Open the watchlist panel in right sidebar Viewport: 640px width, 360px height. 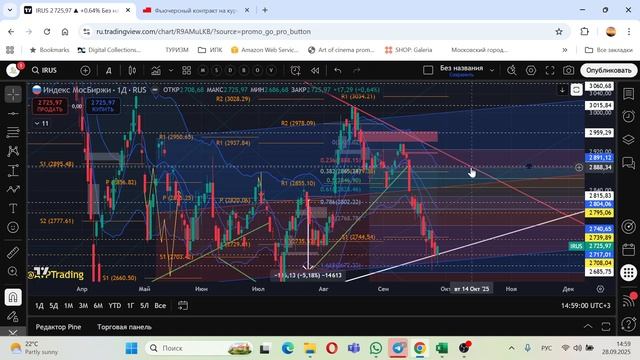629,94
